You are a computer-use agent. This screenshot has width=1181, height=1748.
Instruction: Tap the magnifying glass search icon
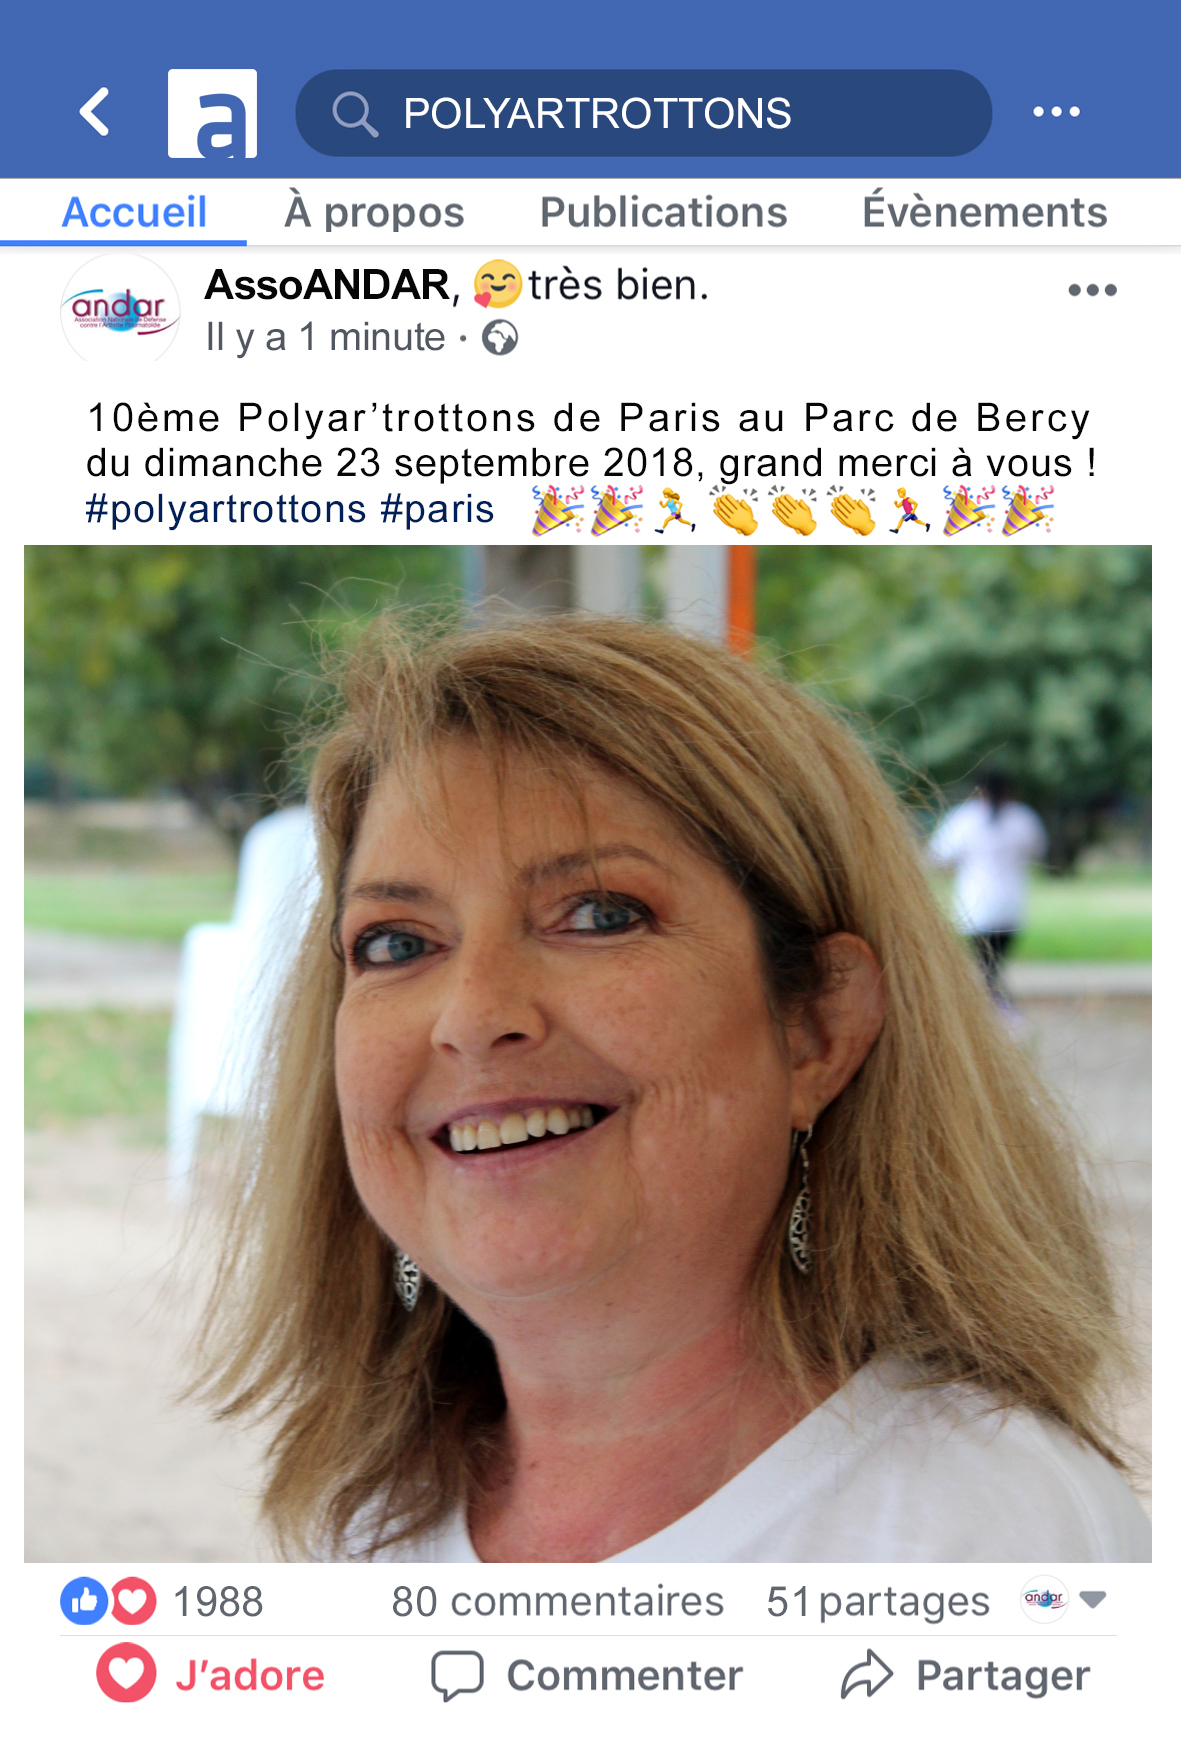point(355,113)
